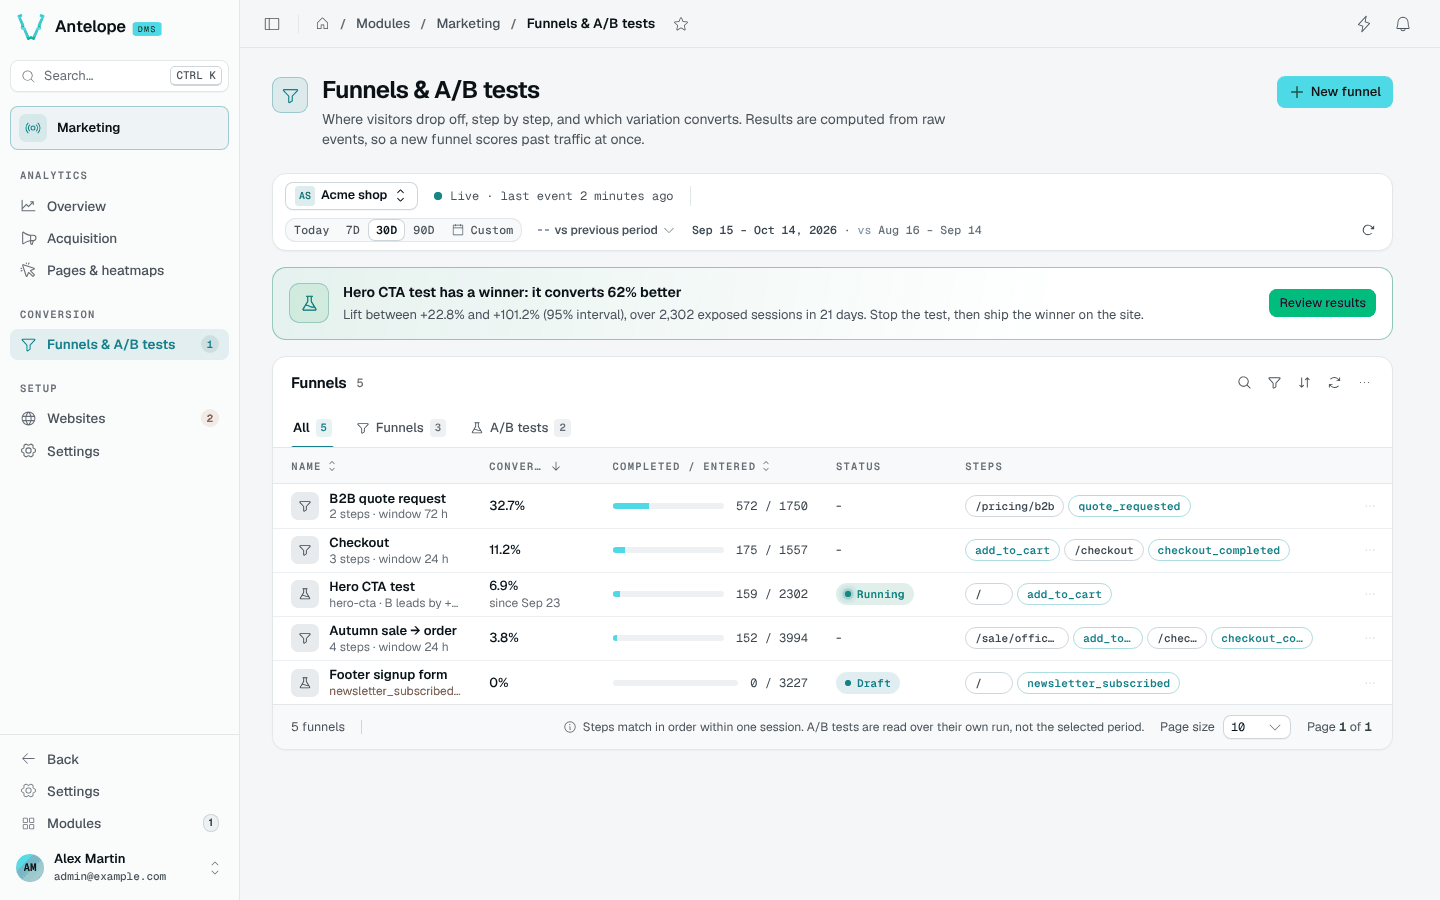The image size is (1440, 900).
Task: Open the Marketing breadcrumb link
Action: click(468, 24)
